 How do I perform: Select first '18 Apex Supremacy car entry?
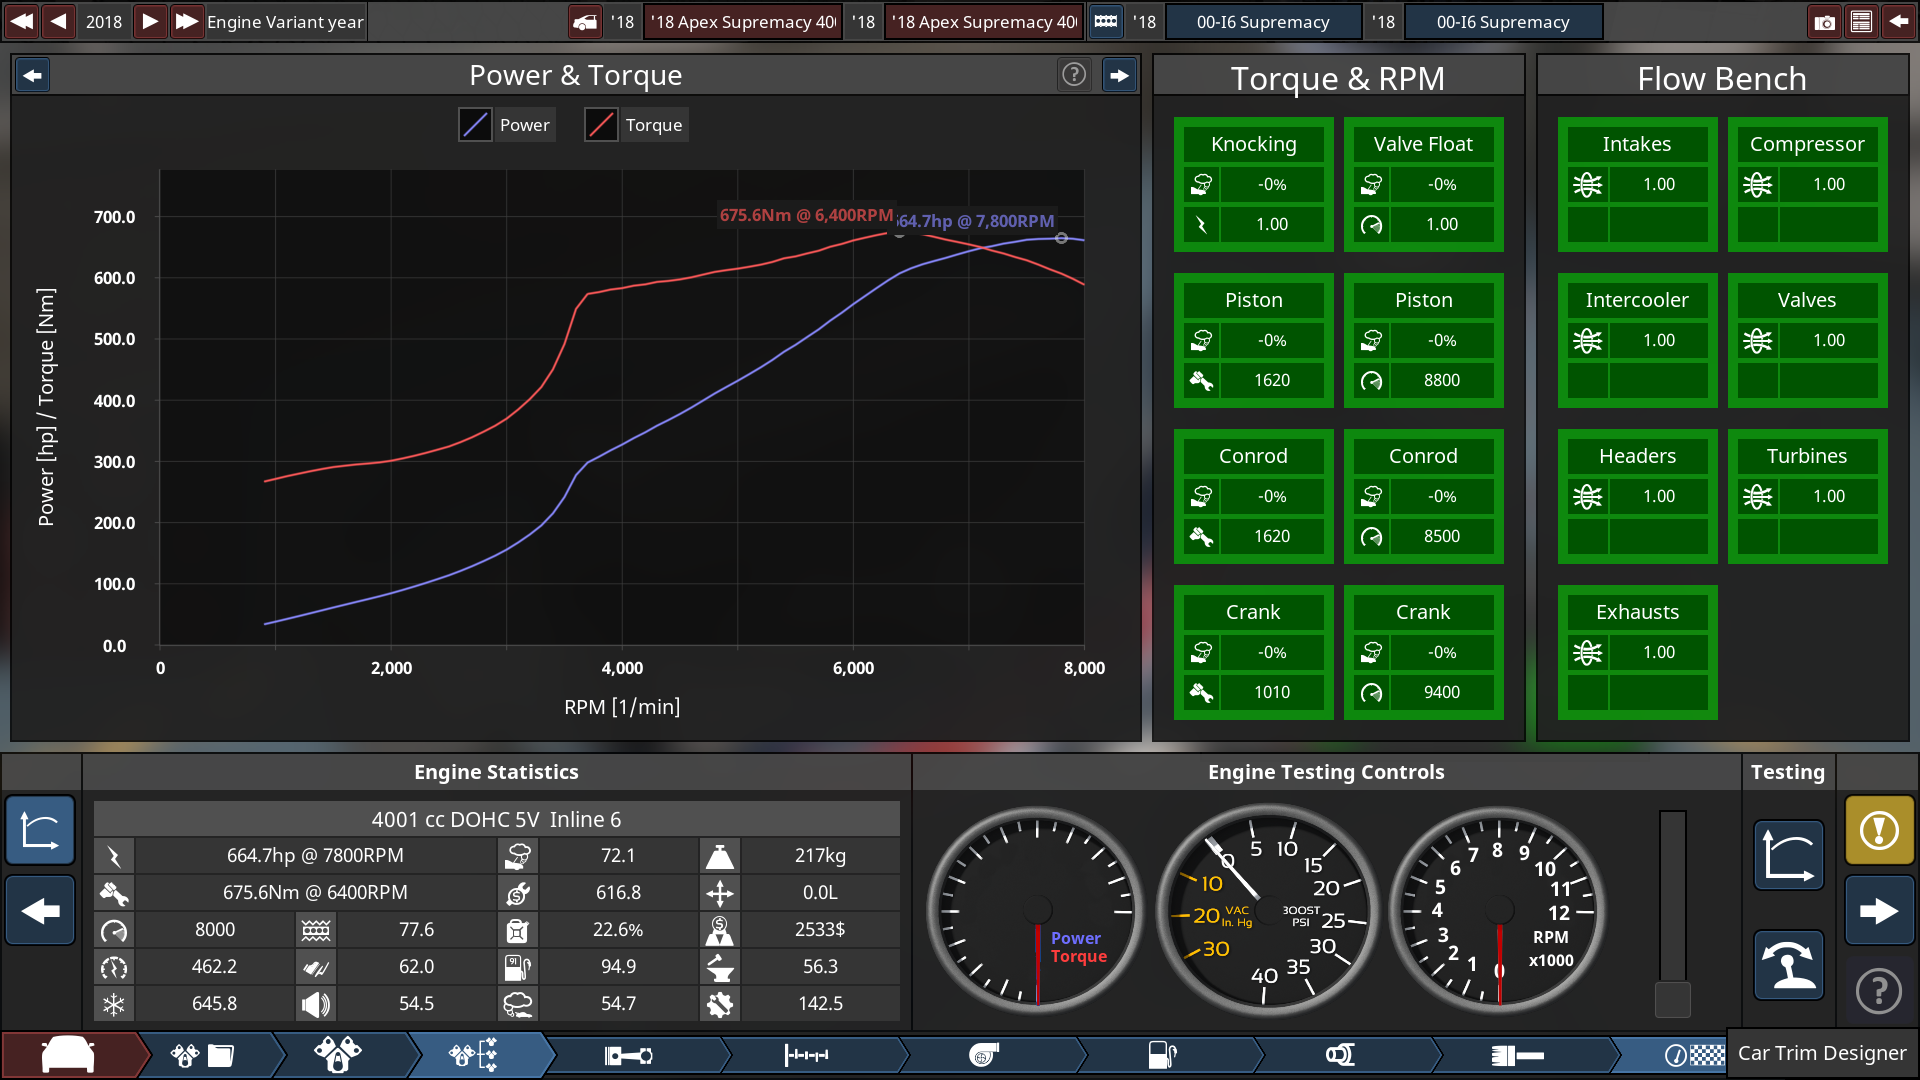click(742, 22)
